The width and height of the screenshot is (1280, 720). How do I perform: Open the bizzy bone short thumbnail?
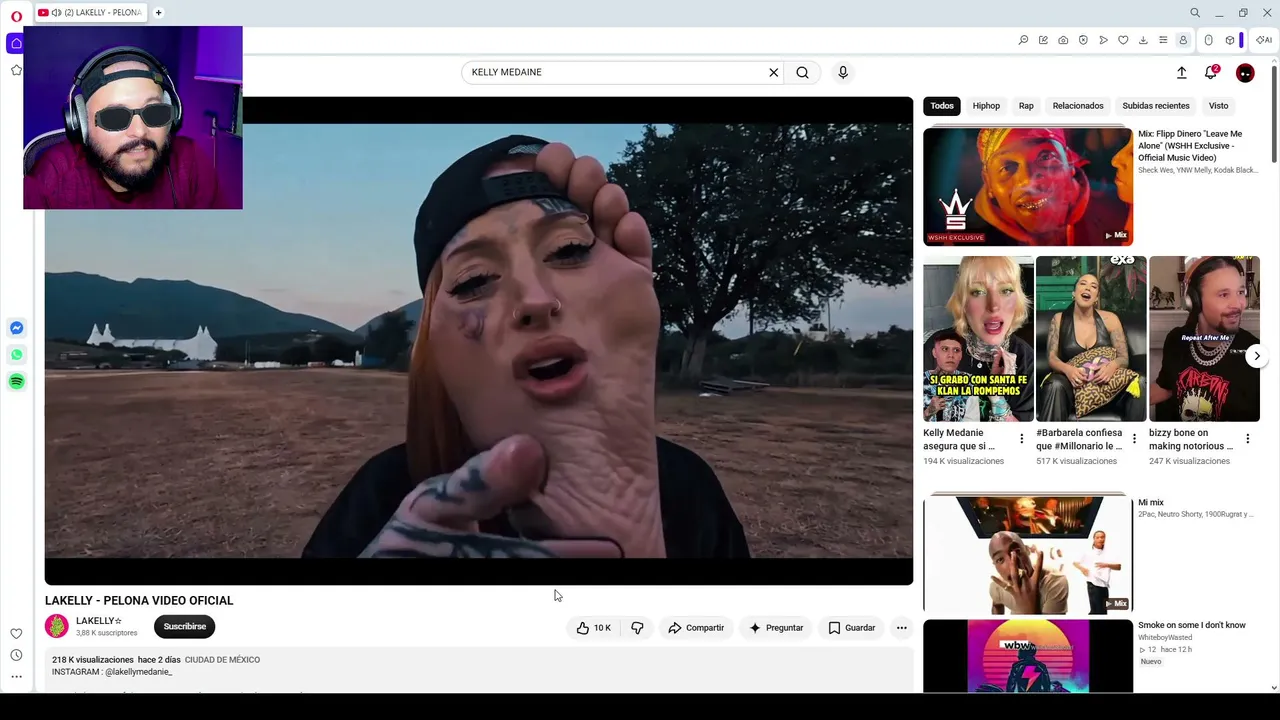pyautogui.click(x=1204, y=339)
